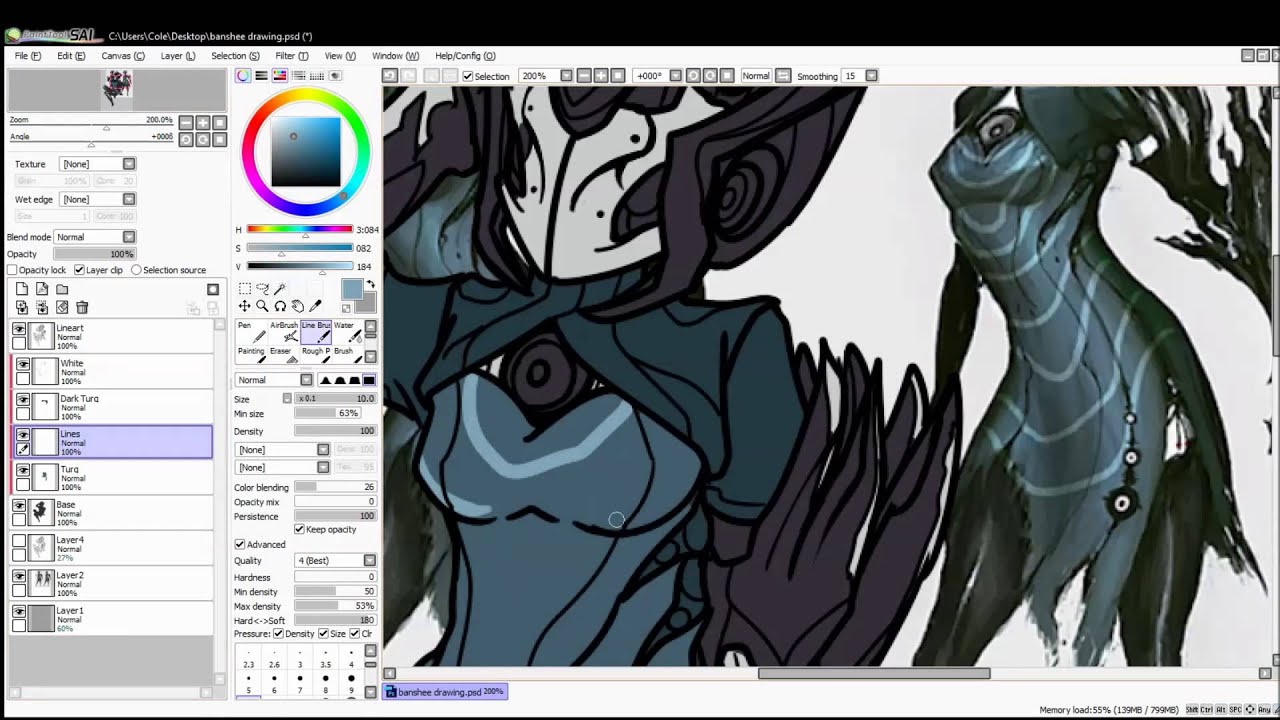Click the Undo button in toolbar
The height and width of the screenshot is (720, 1280).
click(390, 76)
